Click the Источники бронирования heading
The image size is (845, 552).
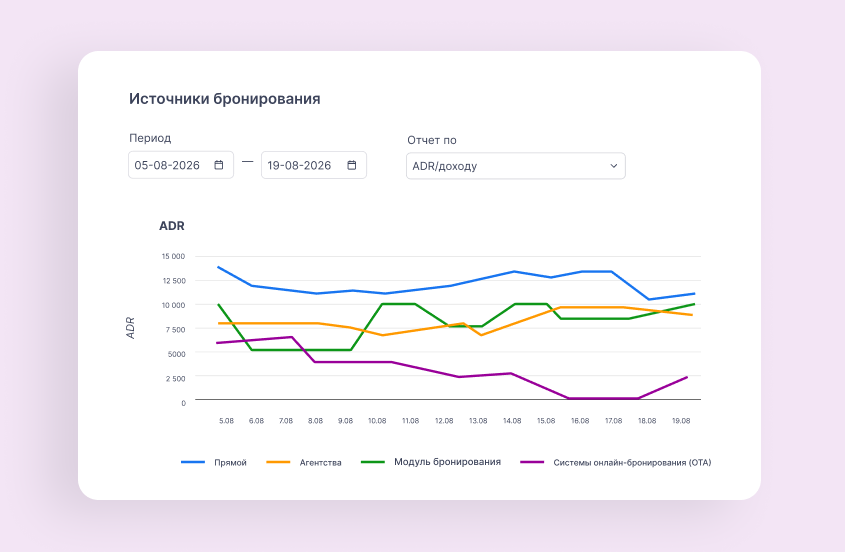coord(225,99)
